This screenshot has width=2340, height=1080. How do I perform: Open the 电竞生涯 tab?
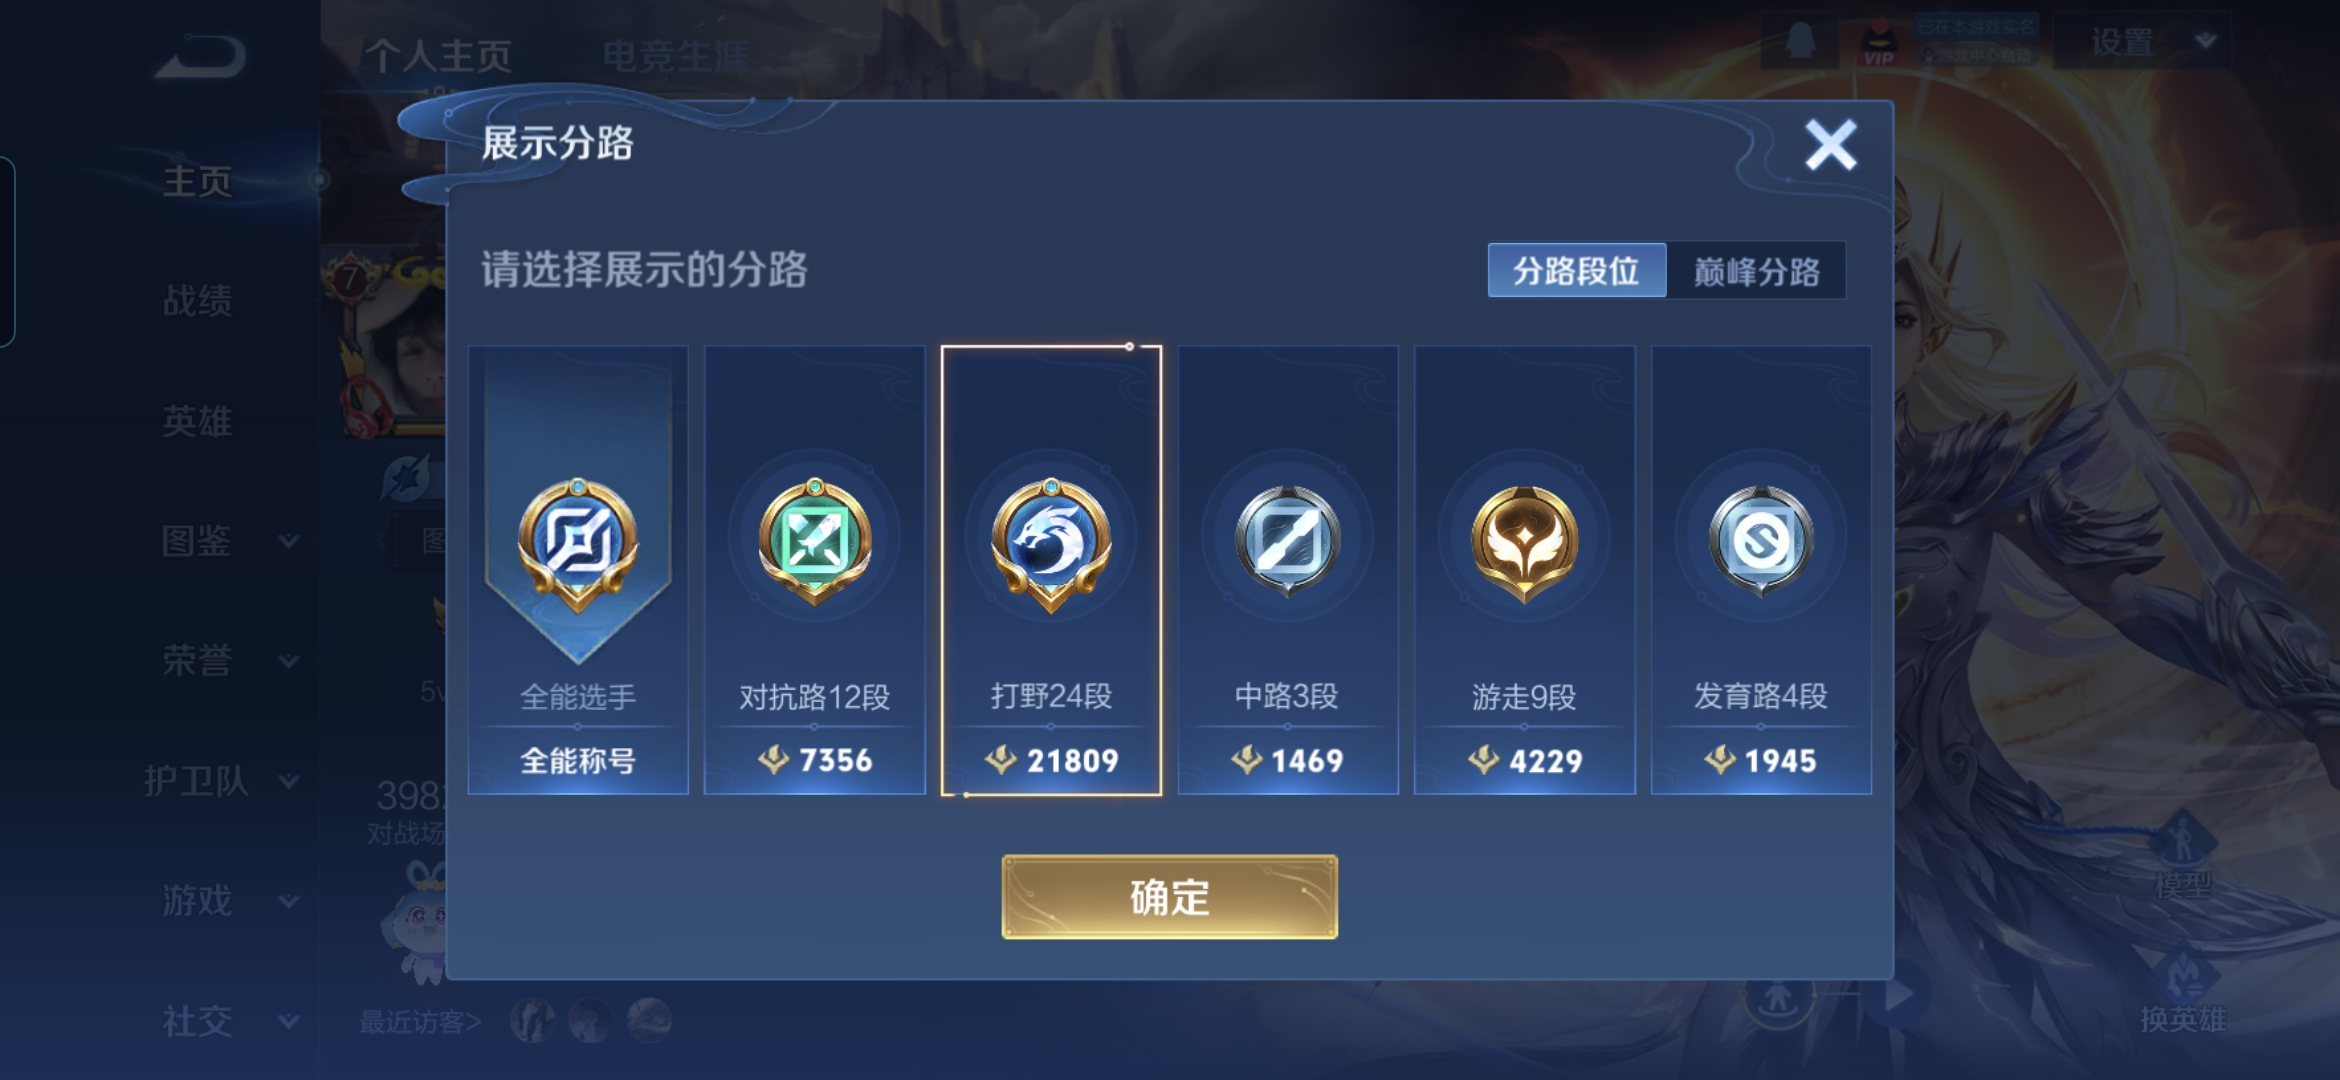pyautogui.click(x=675, y=56)
